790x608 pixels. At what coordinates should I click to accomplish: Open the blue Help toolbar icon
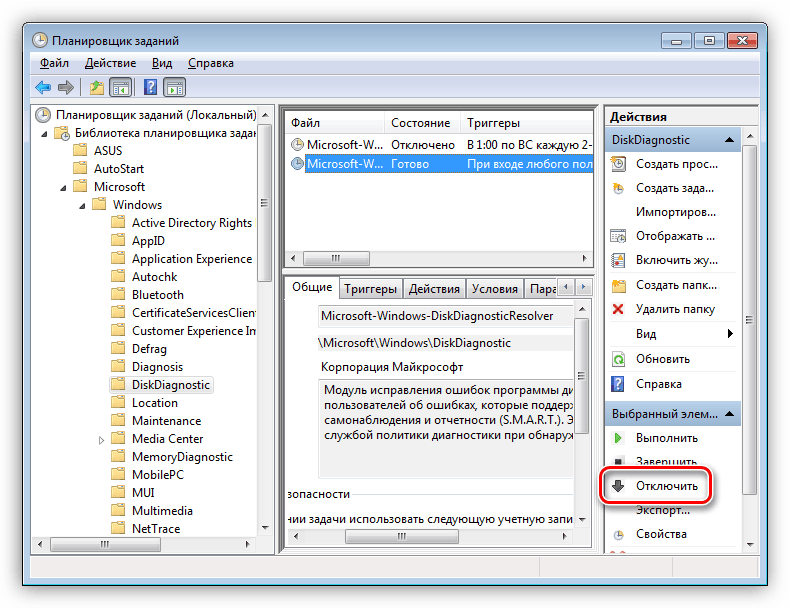[150, 88]
